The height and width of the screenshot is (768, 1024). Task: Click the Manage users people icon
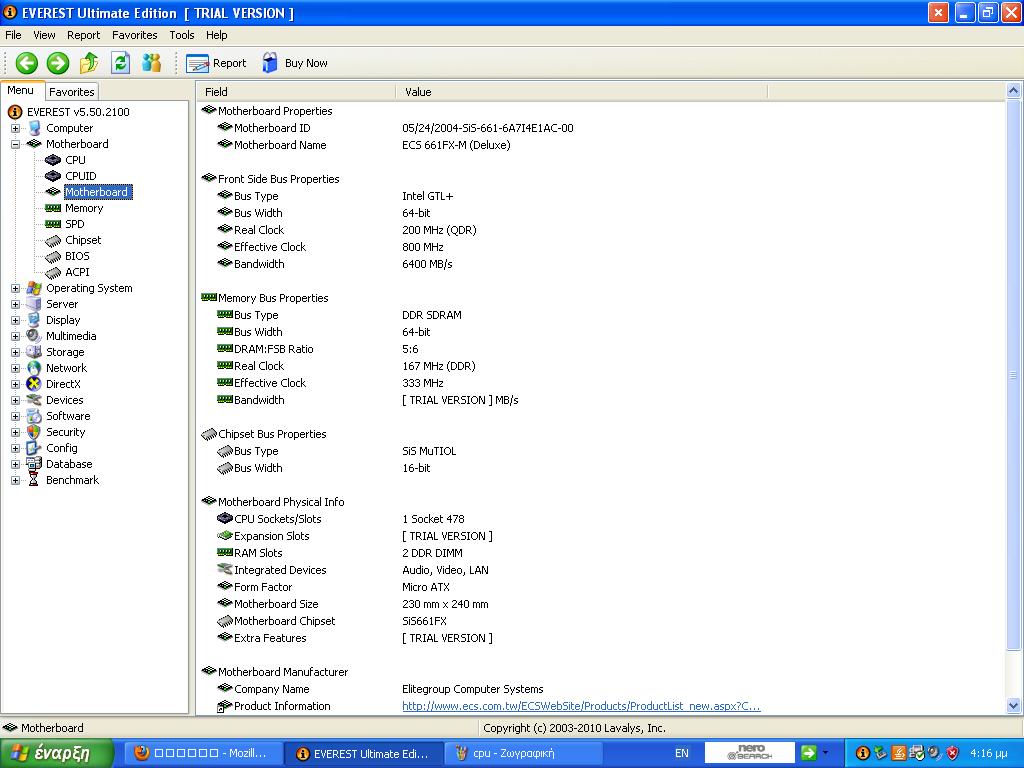tap(151, 63)
